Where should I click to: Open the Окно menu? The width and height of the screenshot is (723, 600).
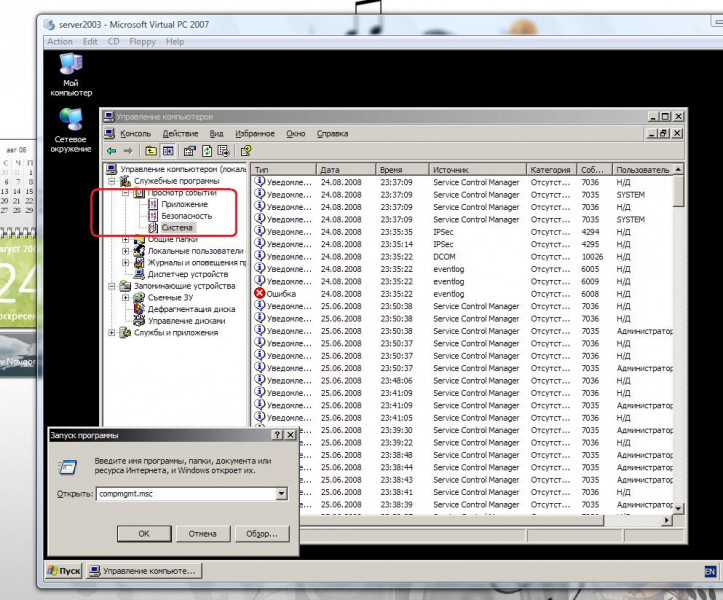pos(296,134)
